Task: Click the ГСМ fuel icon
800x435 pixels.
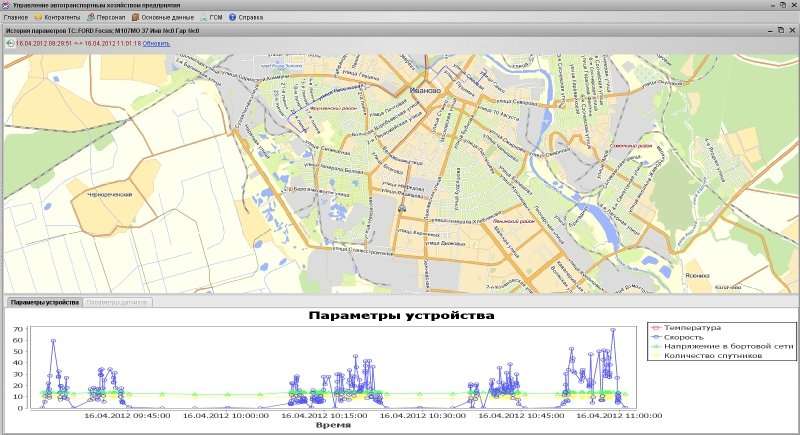Action: (204, 17)
